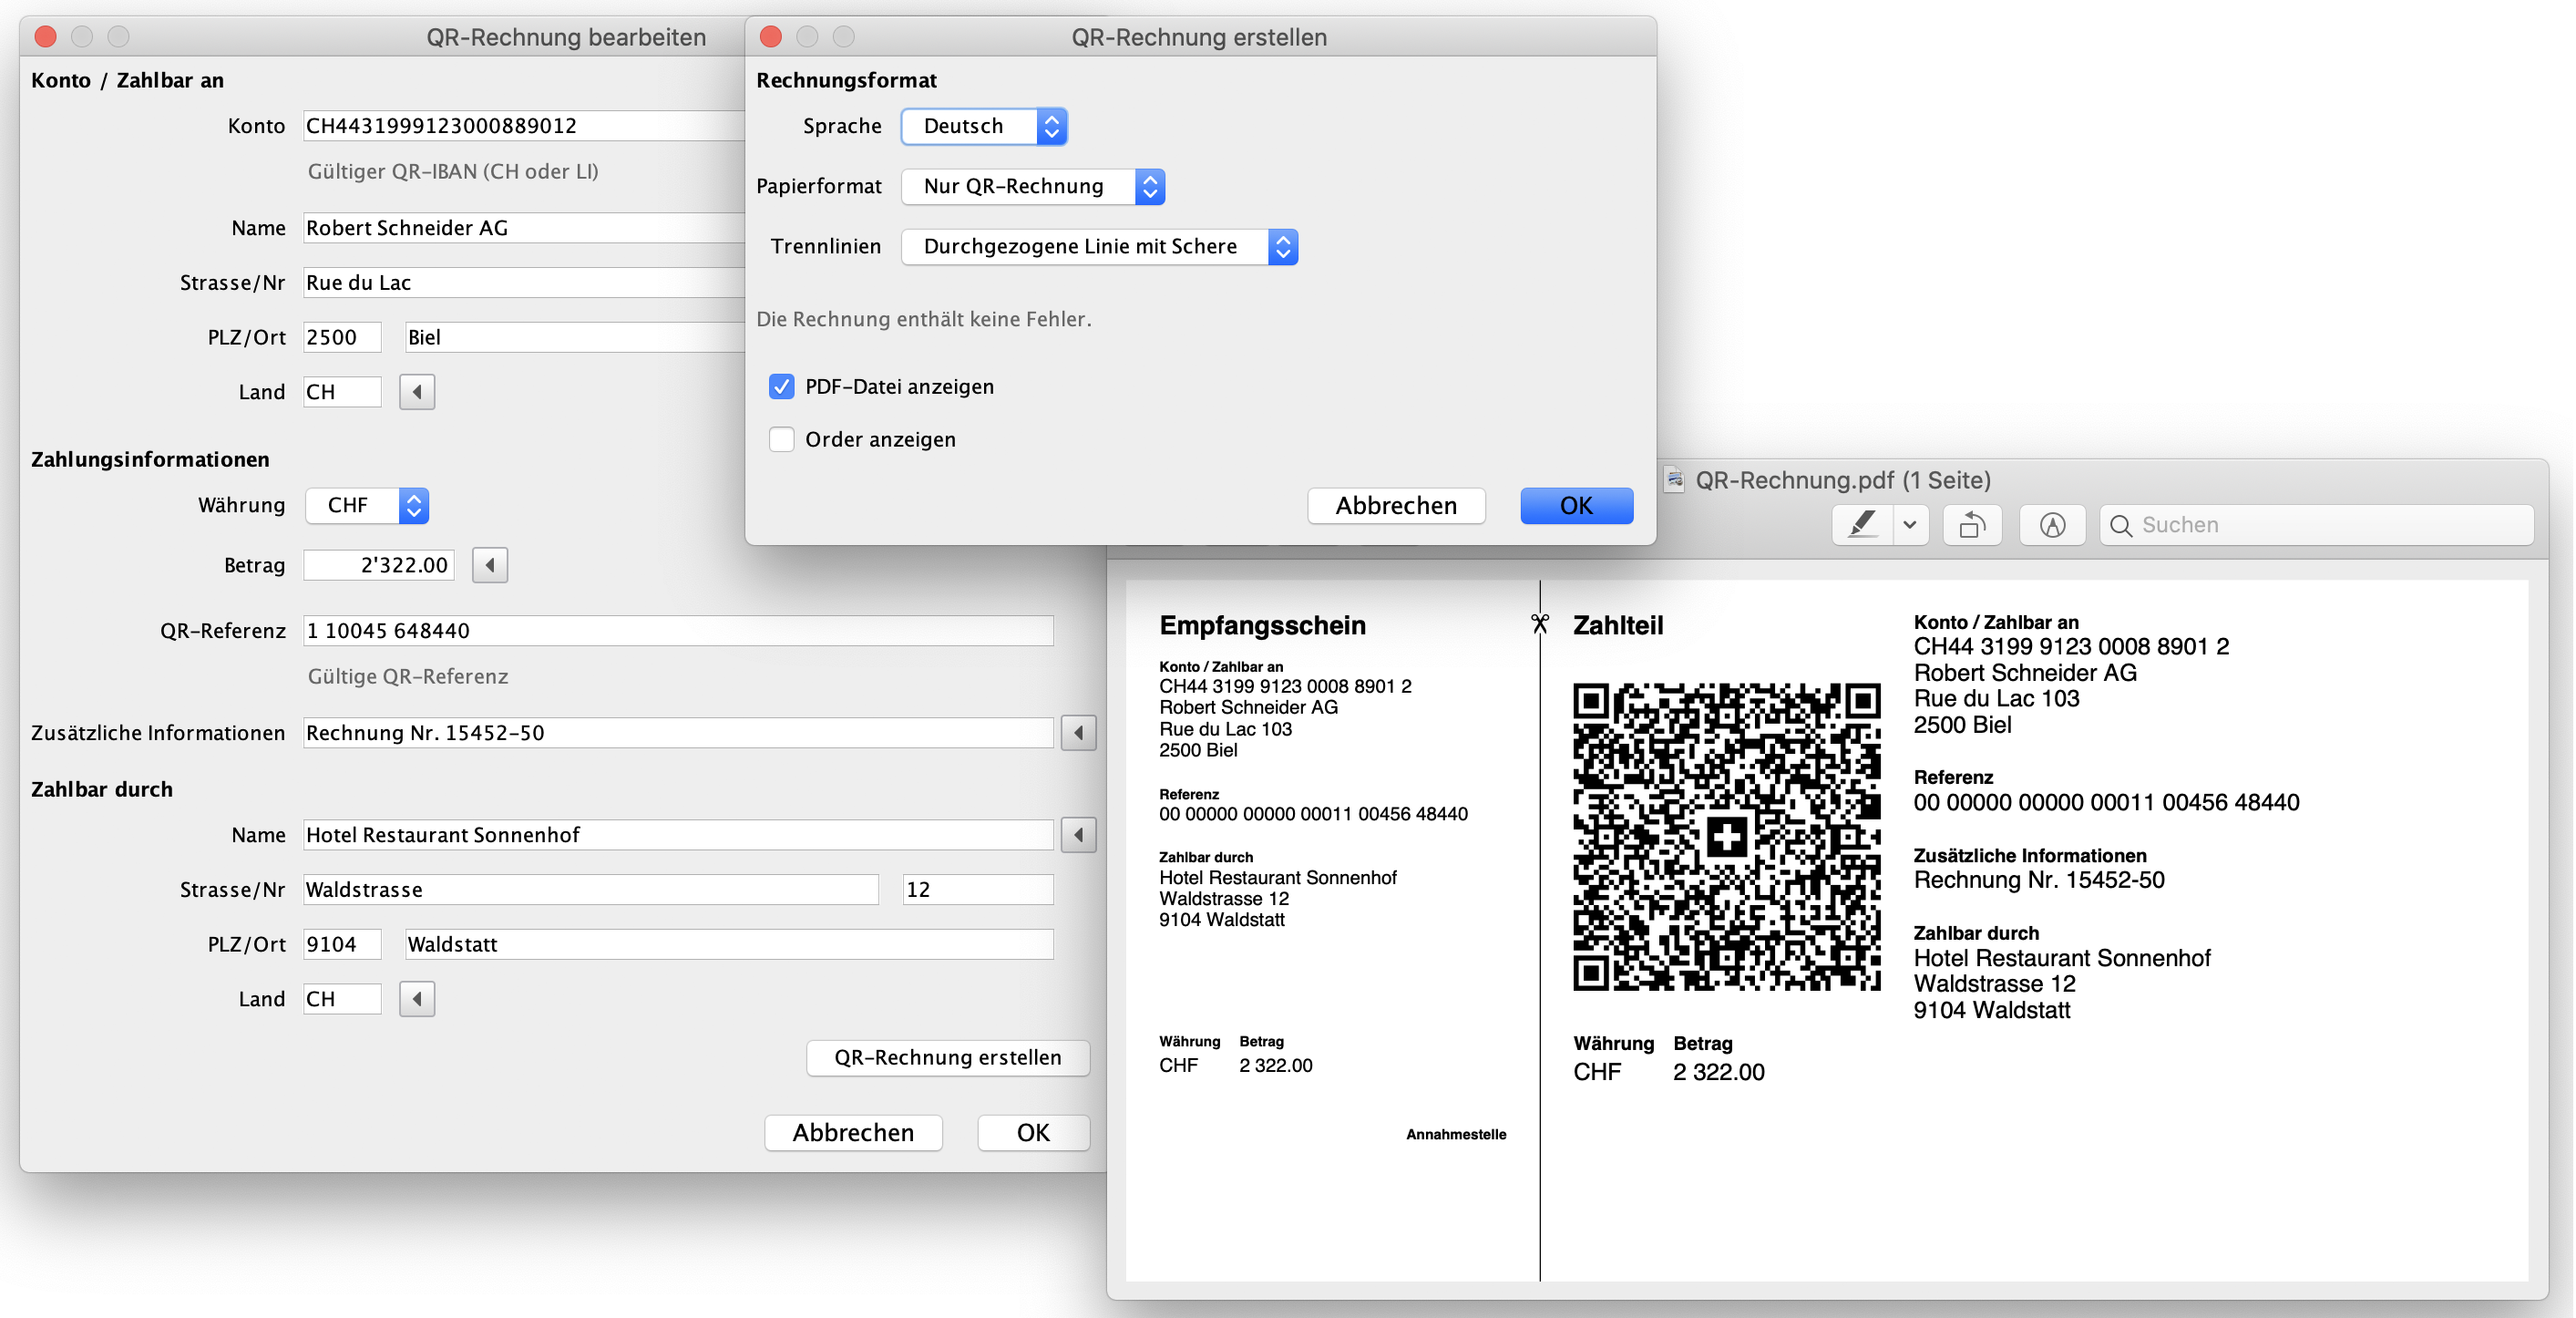
Task: Open the markup options chevron in PDF toolbar
Action: pos(1909,525)
